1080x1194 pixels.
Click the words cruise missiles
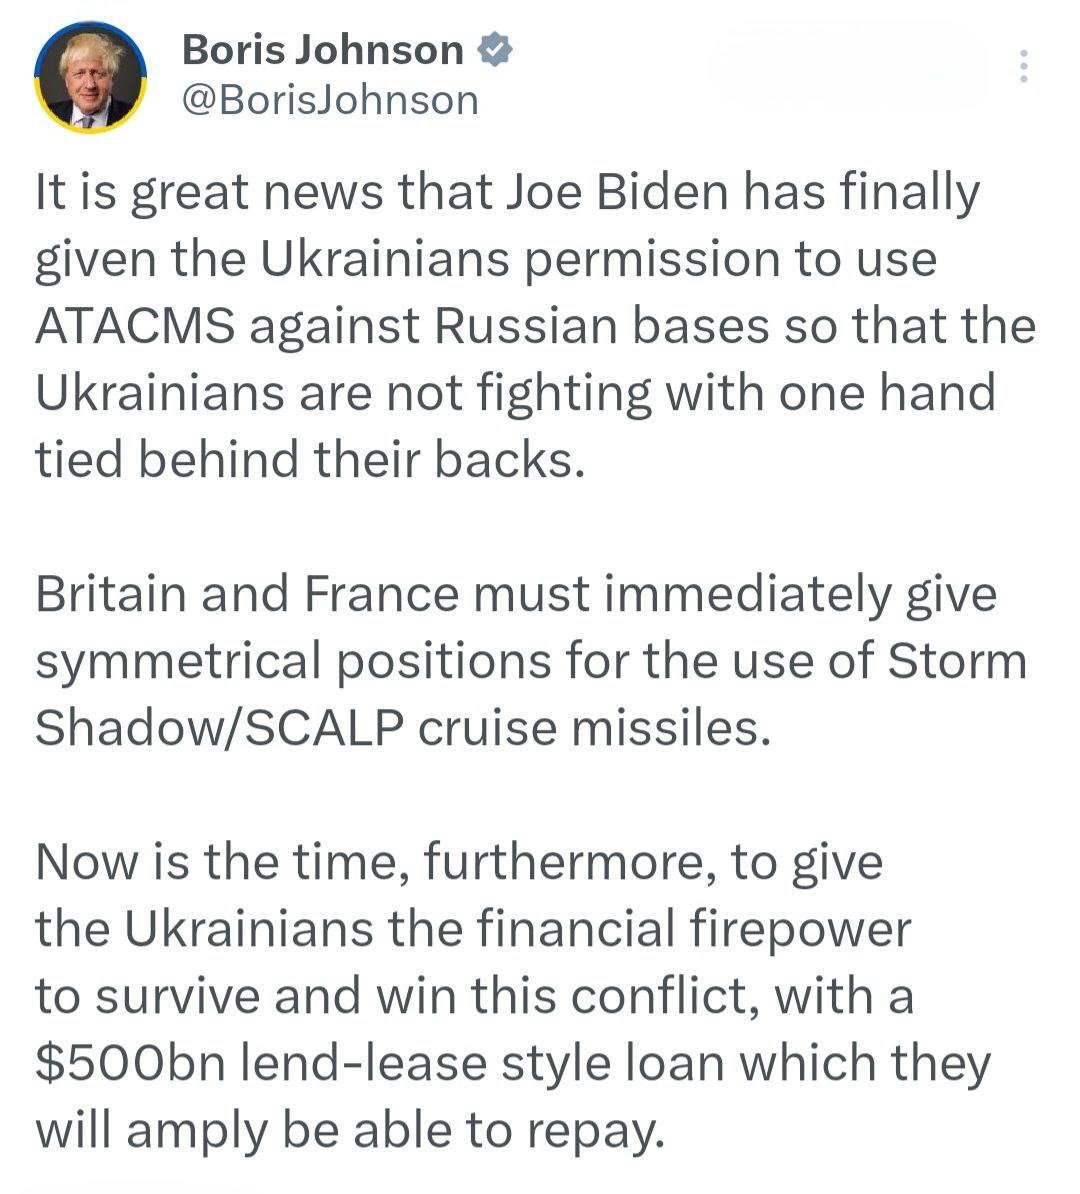click(594, 728)
